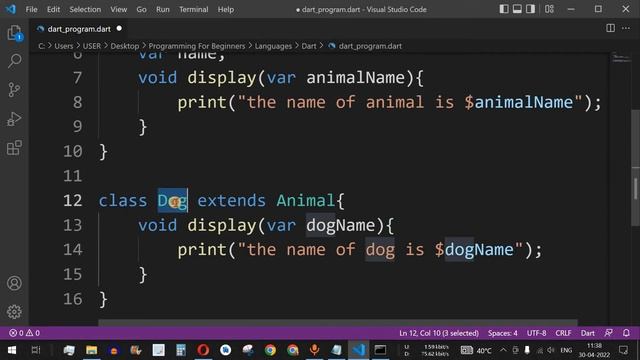
Task: Click the errors and warnings status indicator
Action: 24,333
